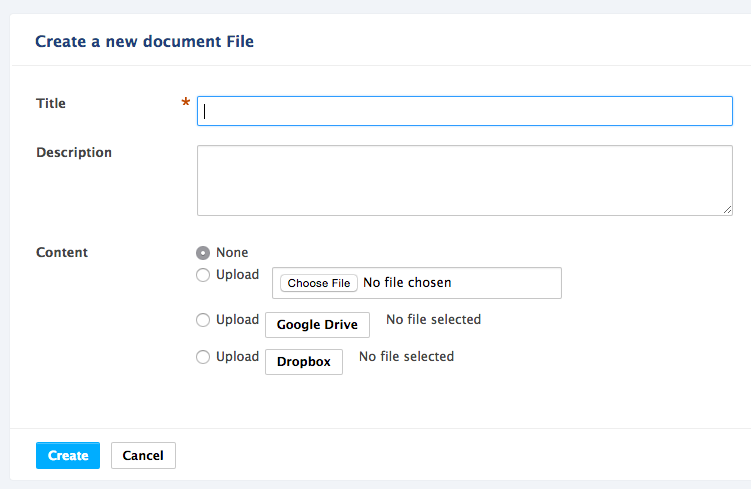This screenshot has width=751, height=489.
Task: Click the red required asterisk
Action: [186, 102]
